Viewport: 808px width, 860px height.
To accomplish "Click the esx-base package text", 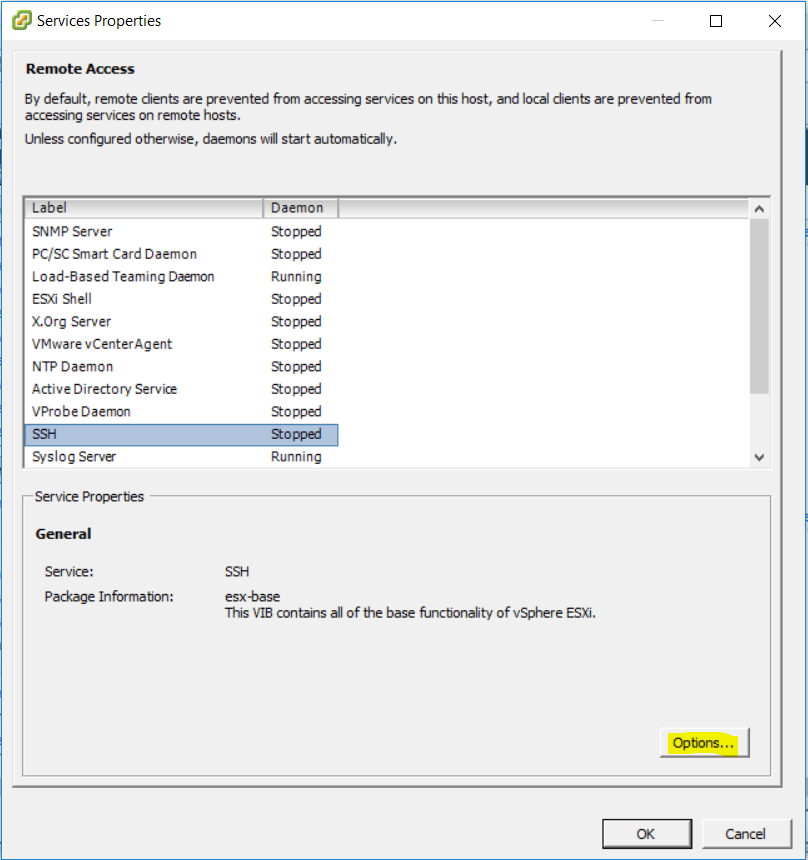I will pyautogui.click(x=252, y=596).
